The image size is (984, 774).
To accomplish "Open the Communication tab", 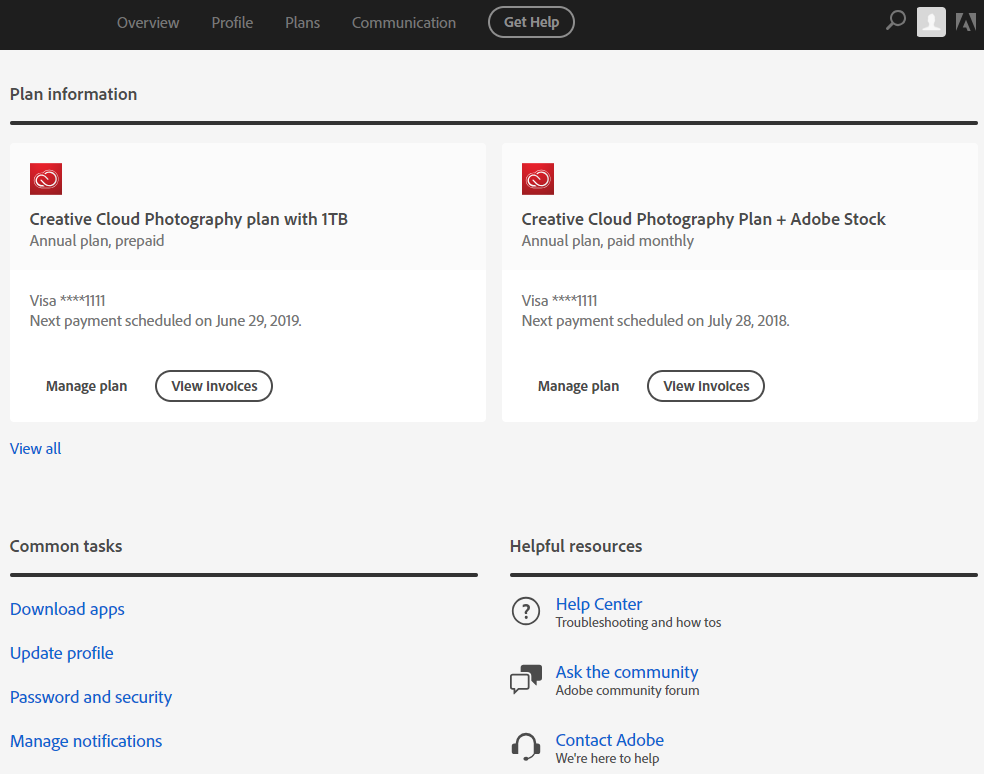I will (404, 23).
